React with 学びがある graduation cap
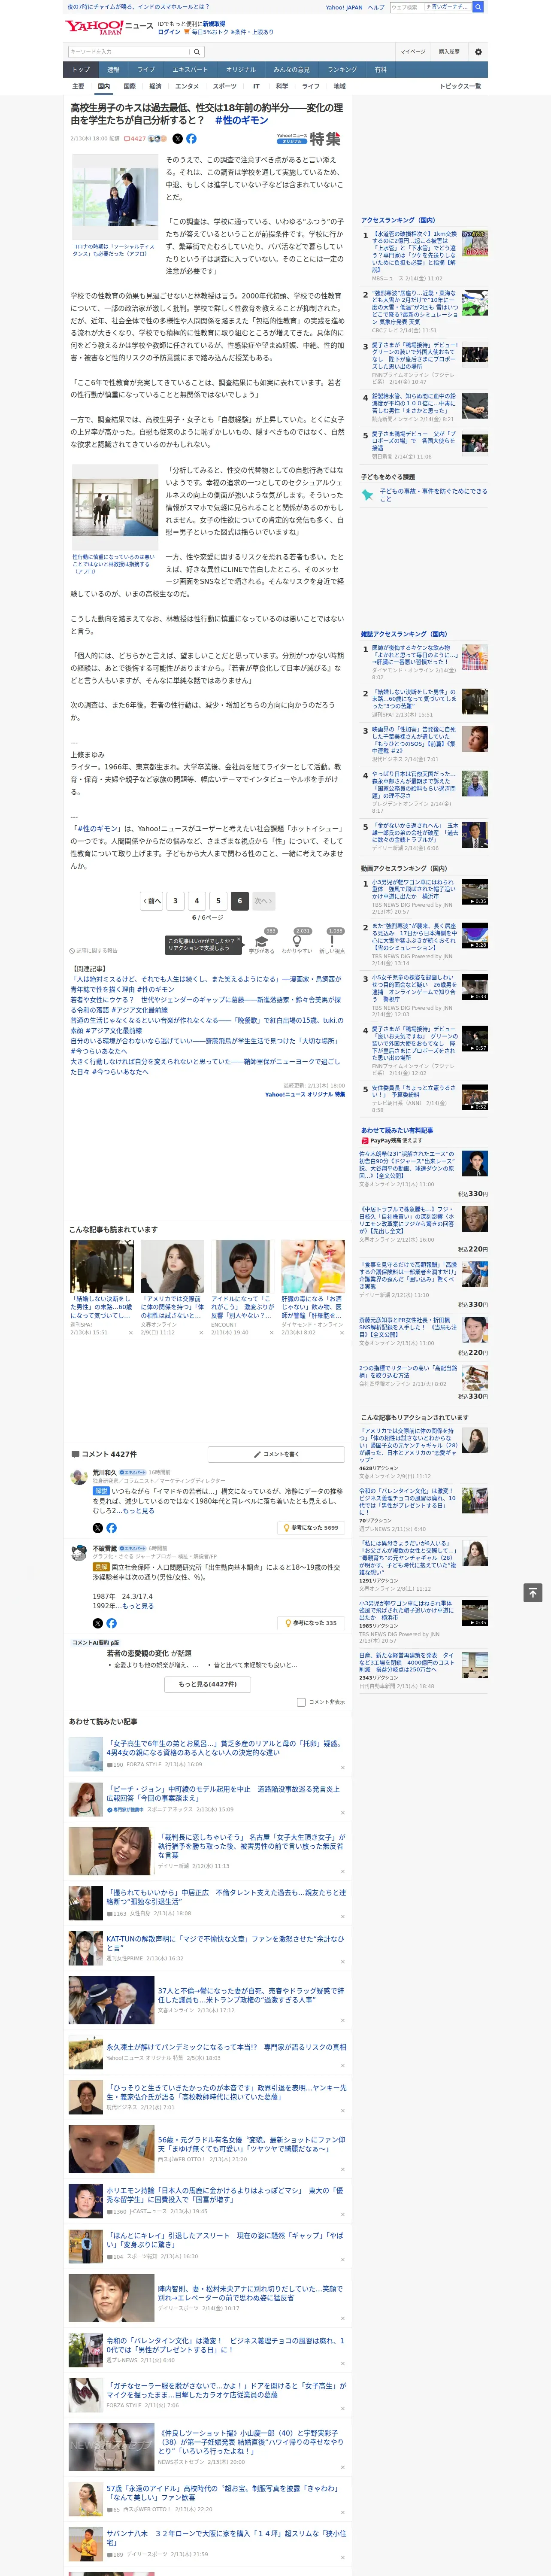Screen dimensions: 551x2576 [x=262, y=941]
